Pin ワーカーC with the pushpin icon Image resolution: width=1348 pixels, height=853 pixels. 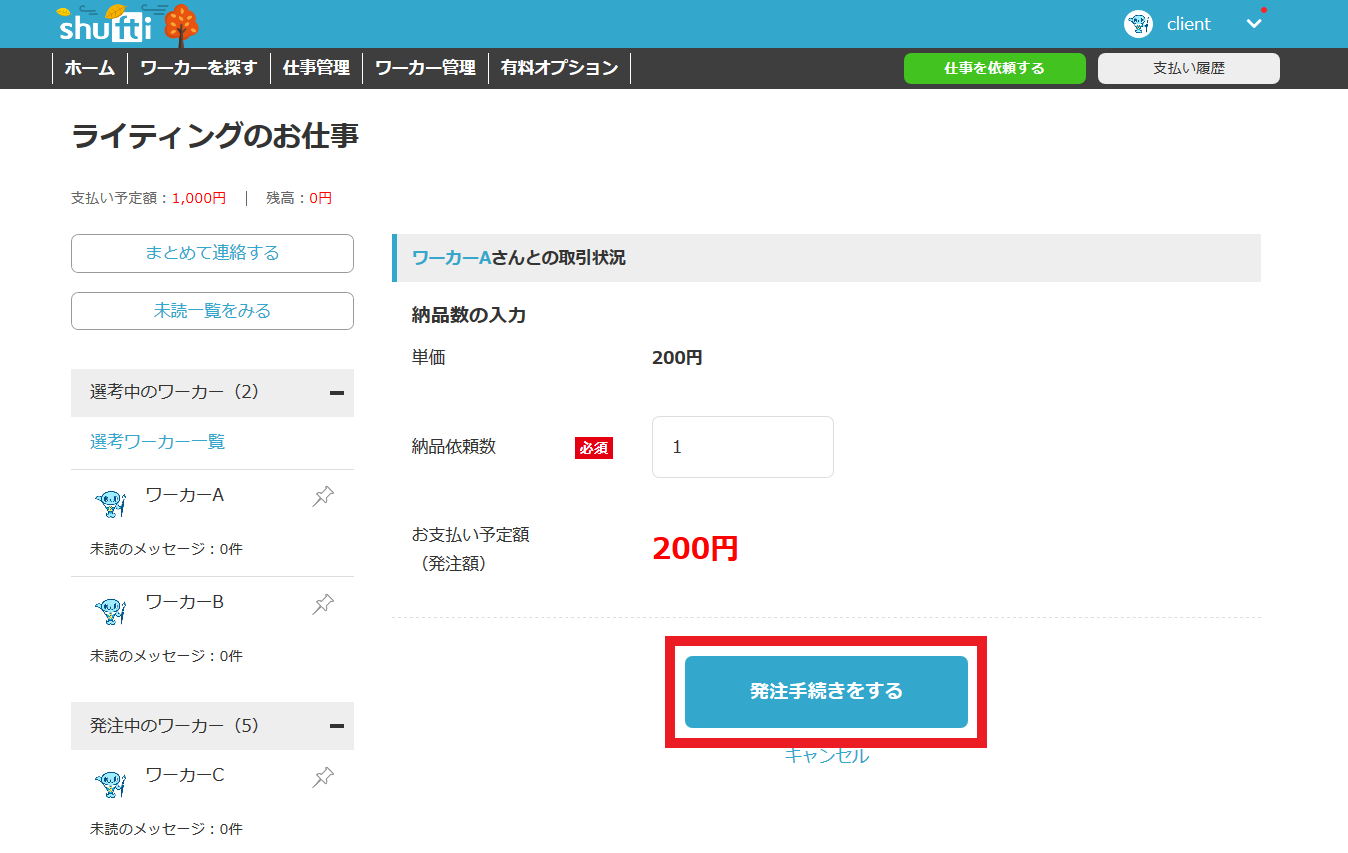[x=323, y=776]
